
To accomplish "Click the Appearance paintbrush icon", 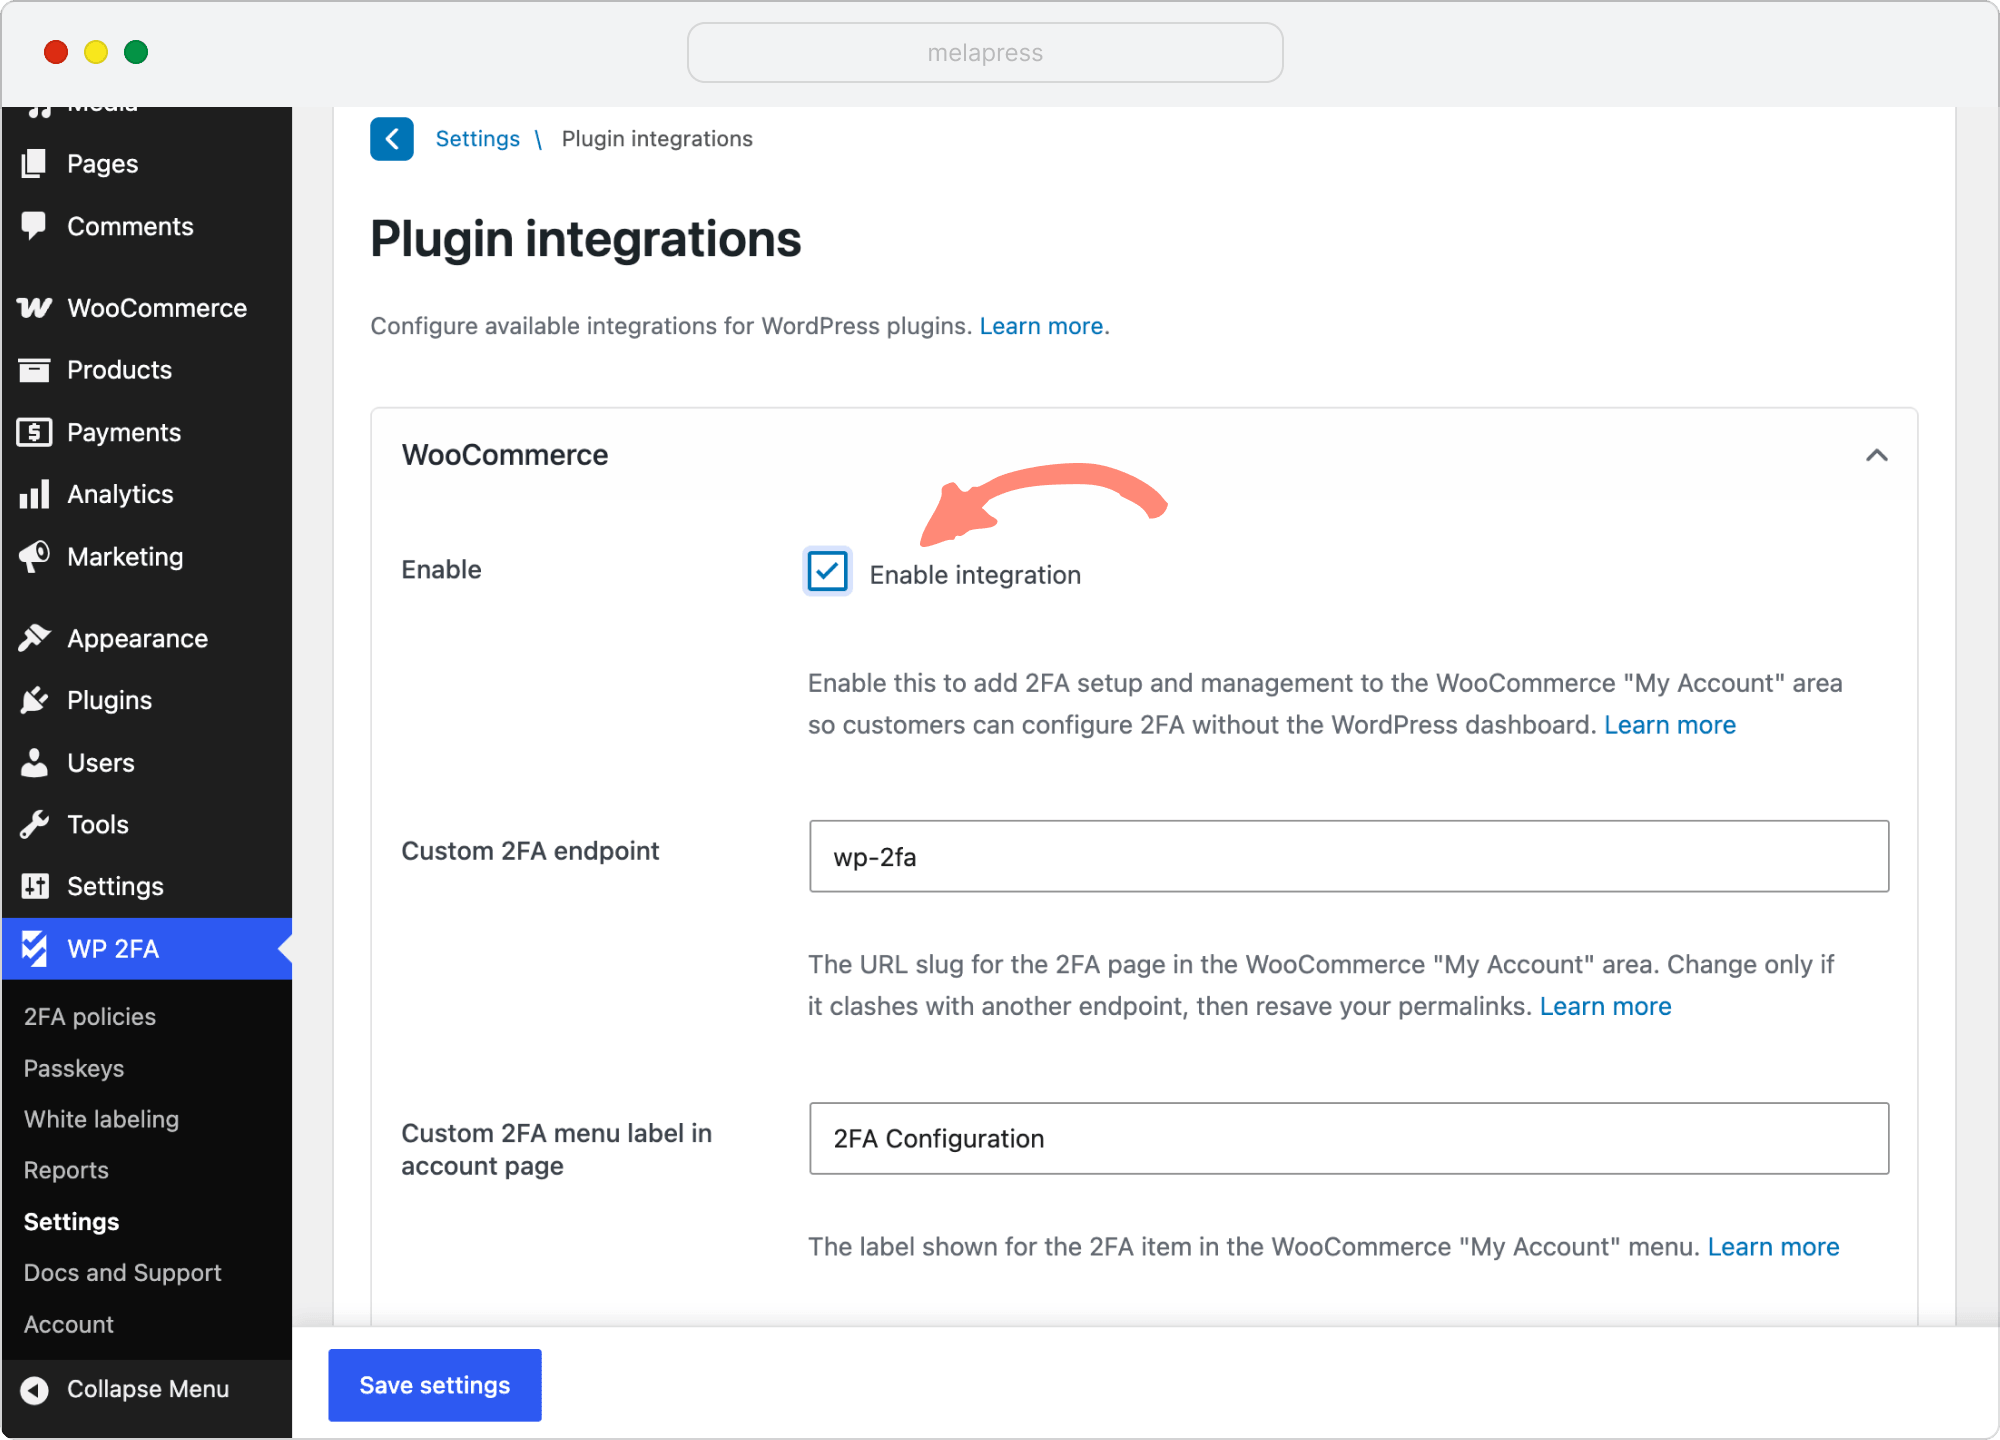I will point(34,638).
